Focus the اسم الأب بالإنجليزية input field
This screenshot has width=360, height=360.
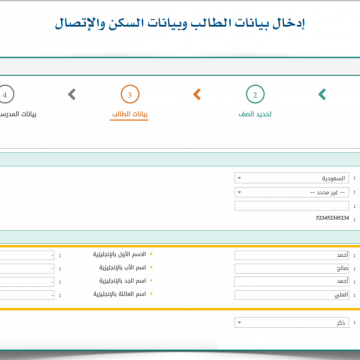point(27,269)
